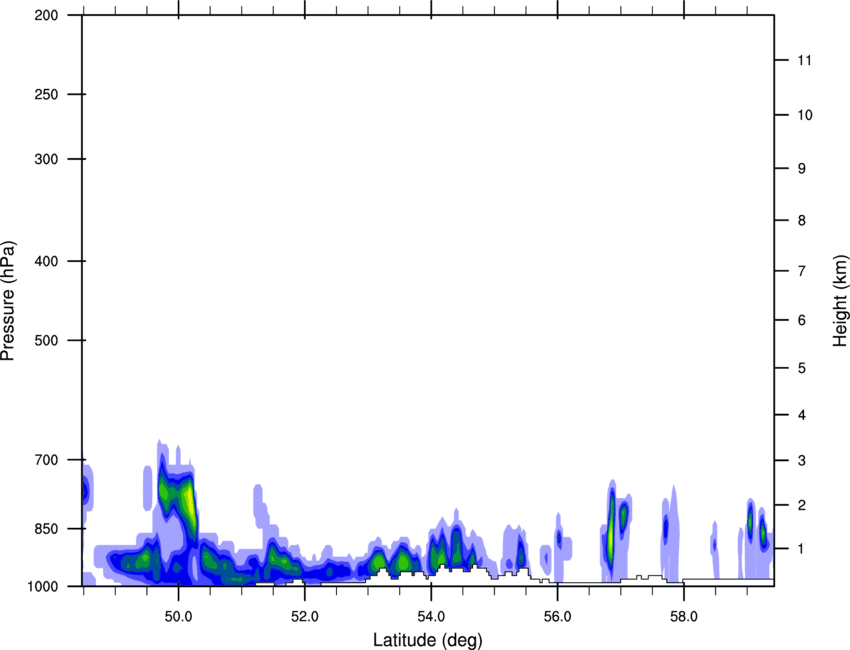Pick the 5 km height label
This screenshot has width=850, height=650.
[x=802, y=369]
